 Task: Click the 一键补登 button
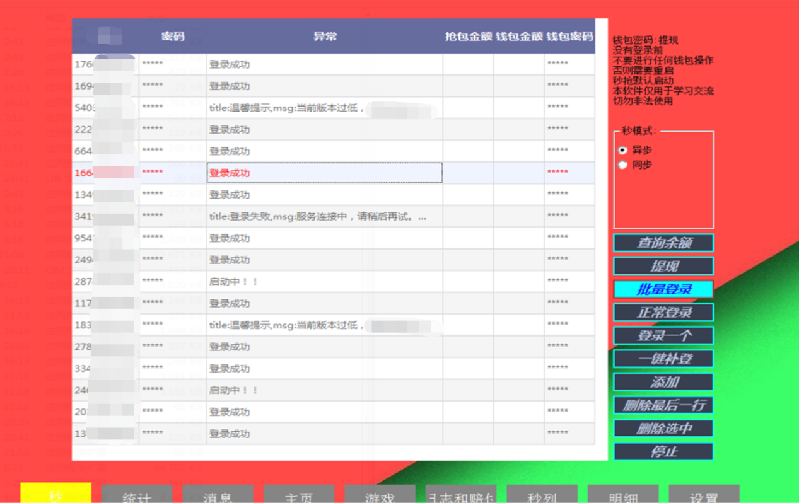click(x=663, y=358)
